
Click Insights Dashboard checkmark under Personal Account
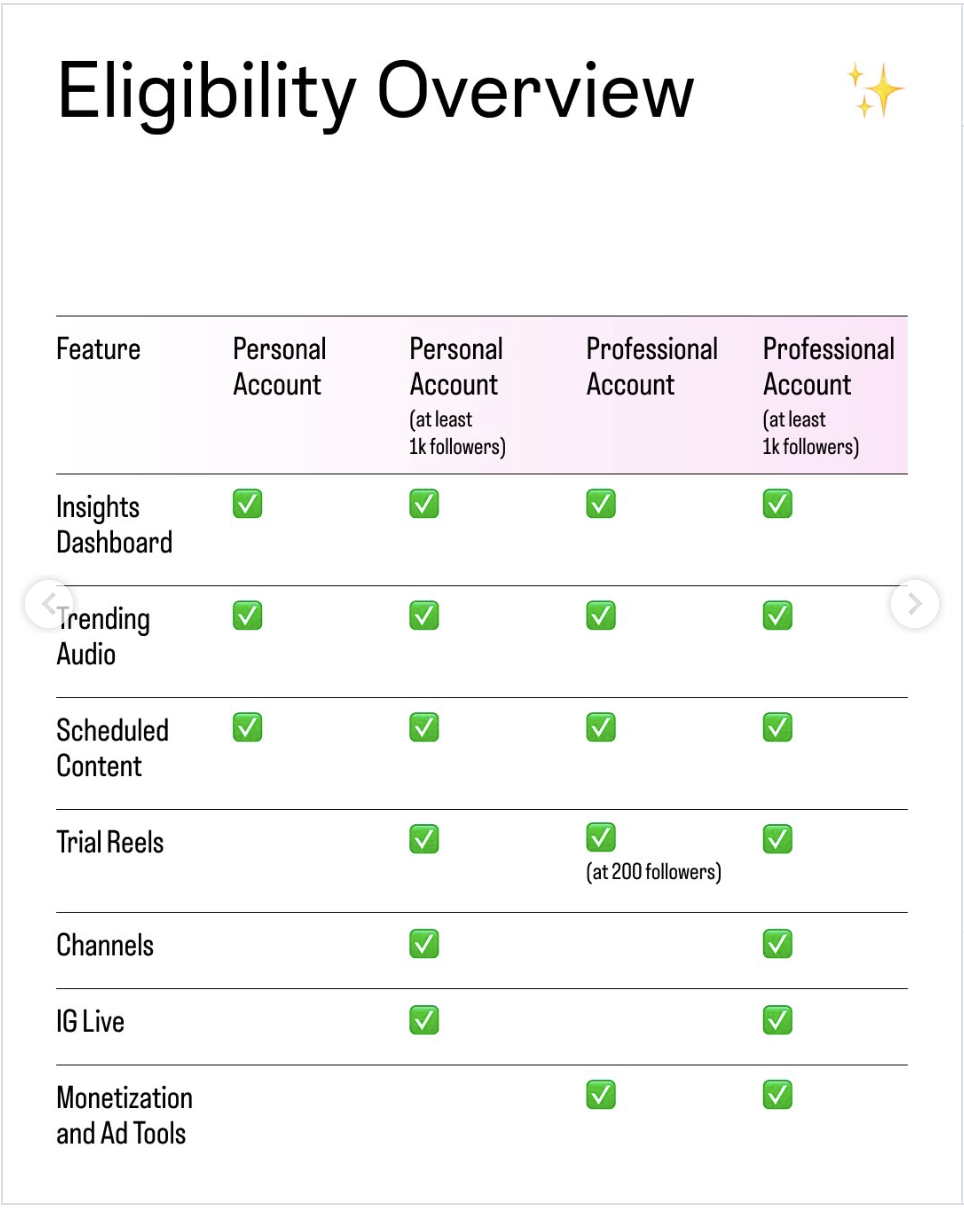[x=248, y=504]
